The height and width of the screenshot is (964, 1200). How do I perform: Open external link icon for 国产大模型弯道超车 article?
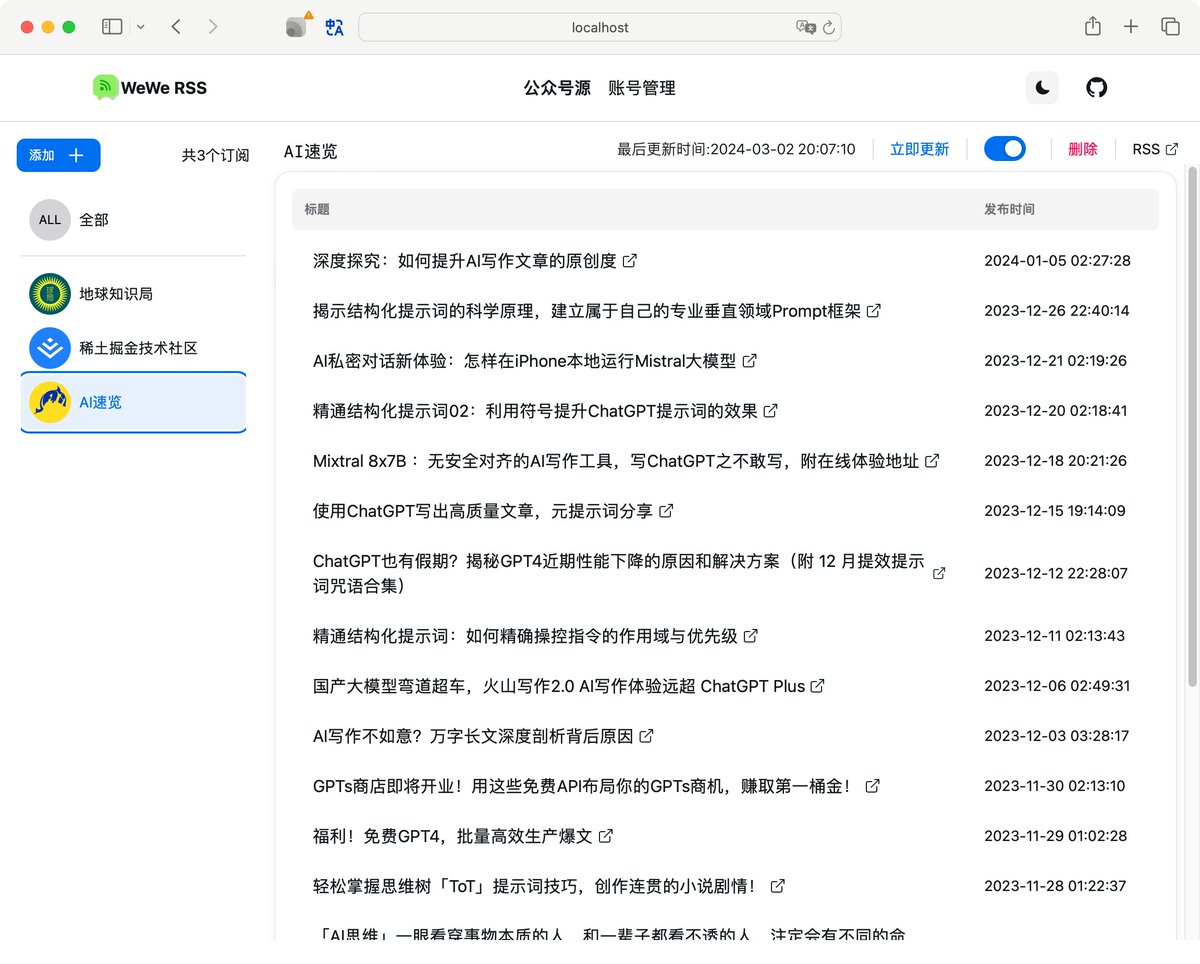818,686
